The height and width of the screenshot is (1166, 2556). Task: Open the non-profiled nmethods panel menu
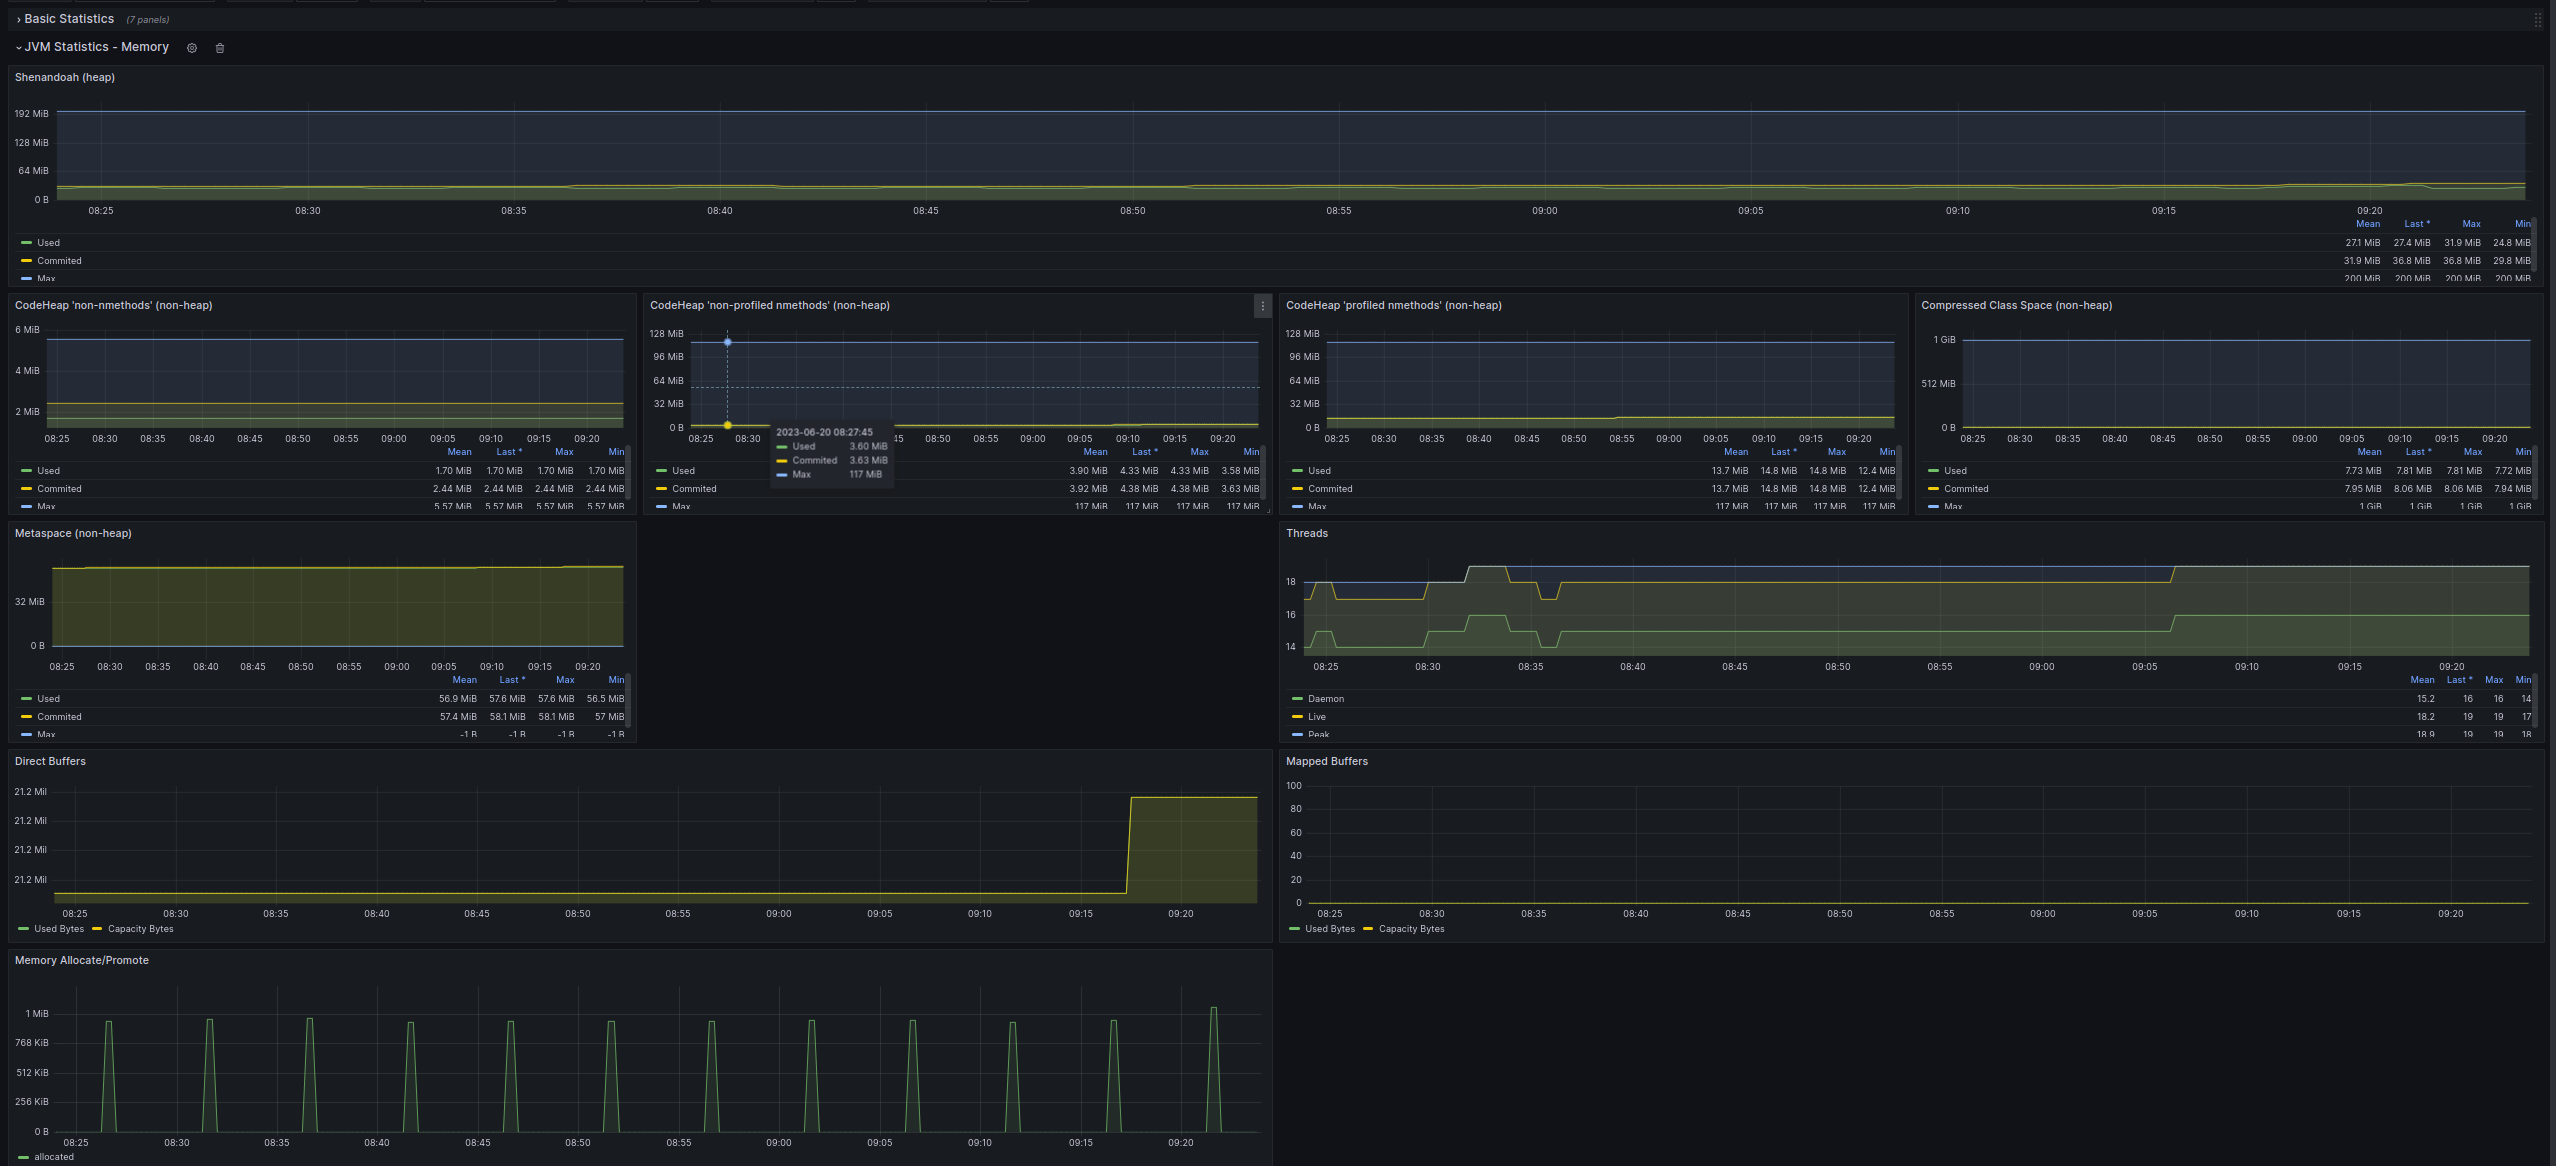pos(1262,306)
